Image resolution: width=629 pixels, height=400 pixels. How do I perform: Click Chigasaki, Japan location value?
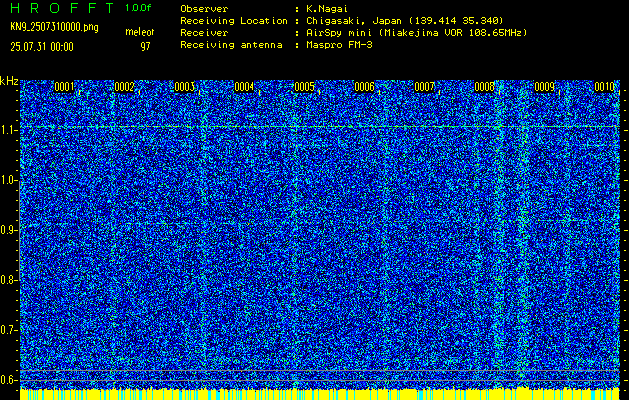[404, 20]
